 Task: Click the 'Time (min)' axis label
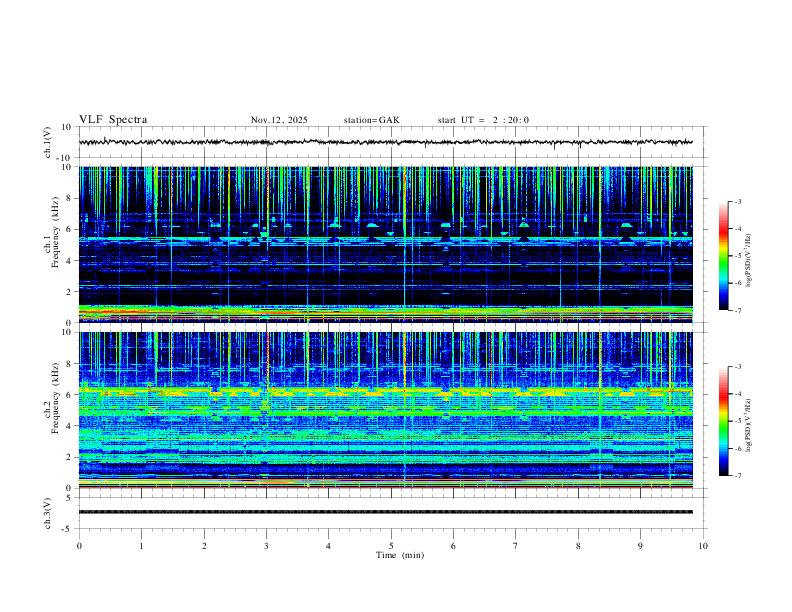[400, 555]
